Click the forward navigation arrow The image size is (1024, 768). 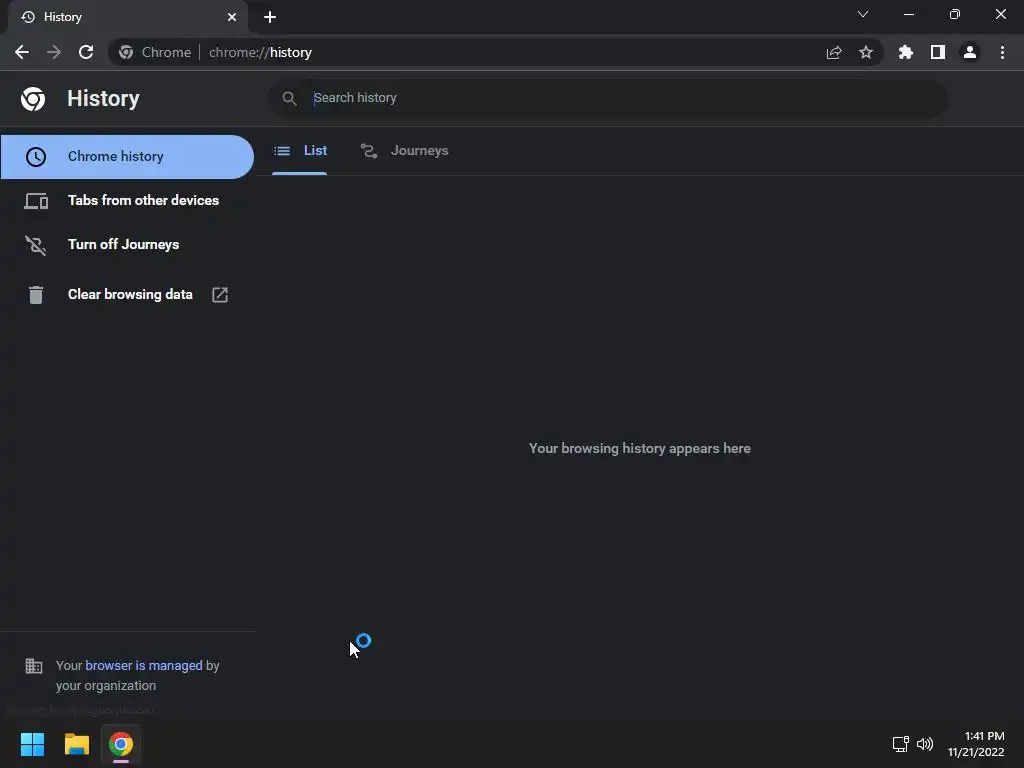(54, 52)
